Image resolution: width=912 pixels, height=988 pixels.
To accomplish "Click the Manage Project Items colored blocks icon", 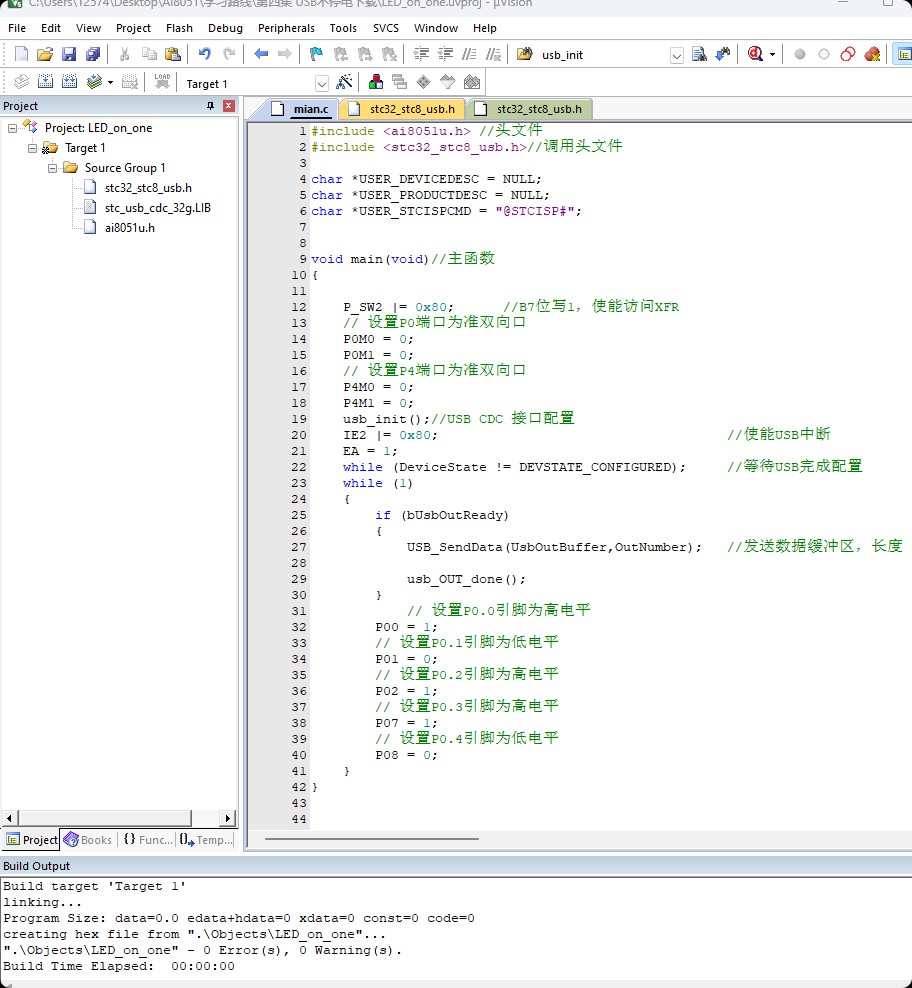I will (376, 83).
